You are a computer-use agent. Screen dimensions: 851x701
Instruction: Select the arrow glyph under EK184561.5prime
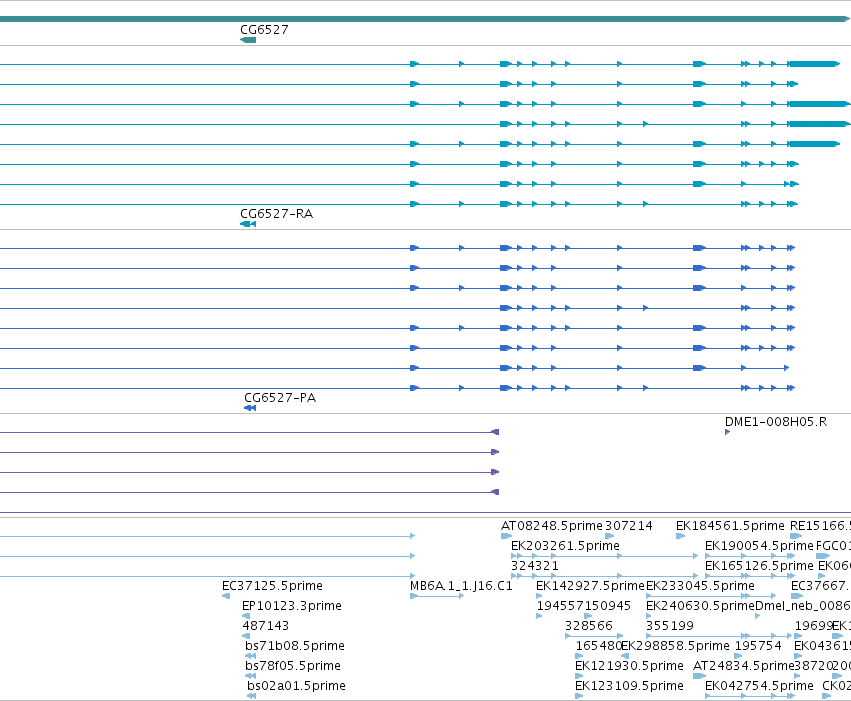pos(681,536)
